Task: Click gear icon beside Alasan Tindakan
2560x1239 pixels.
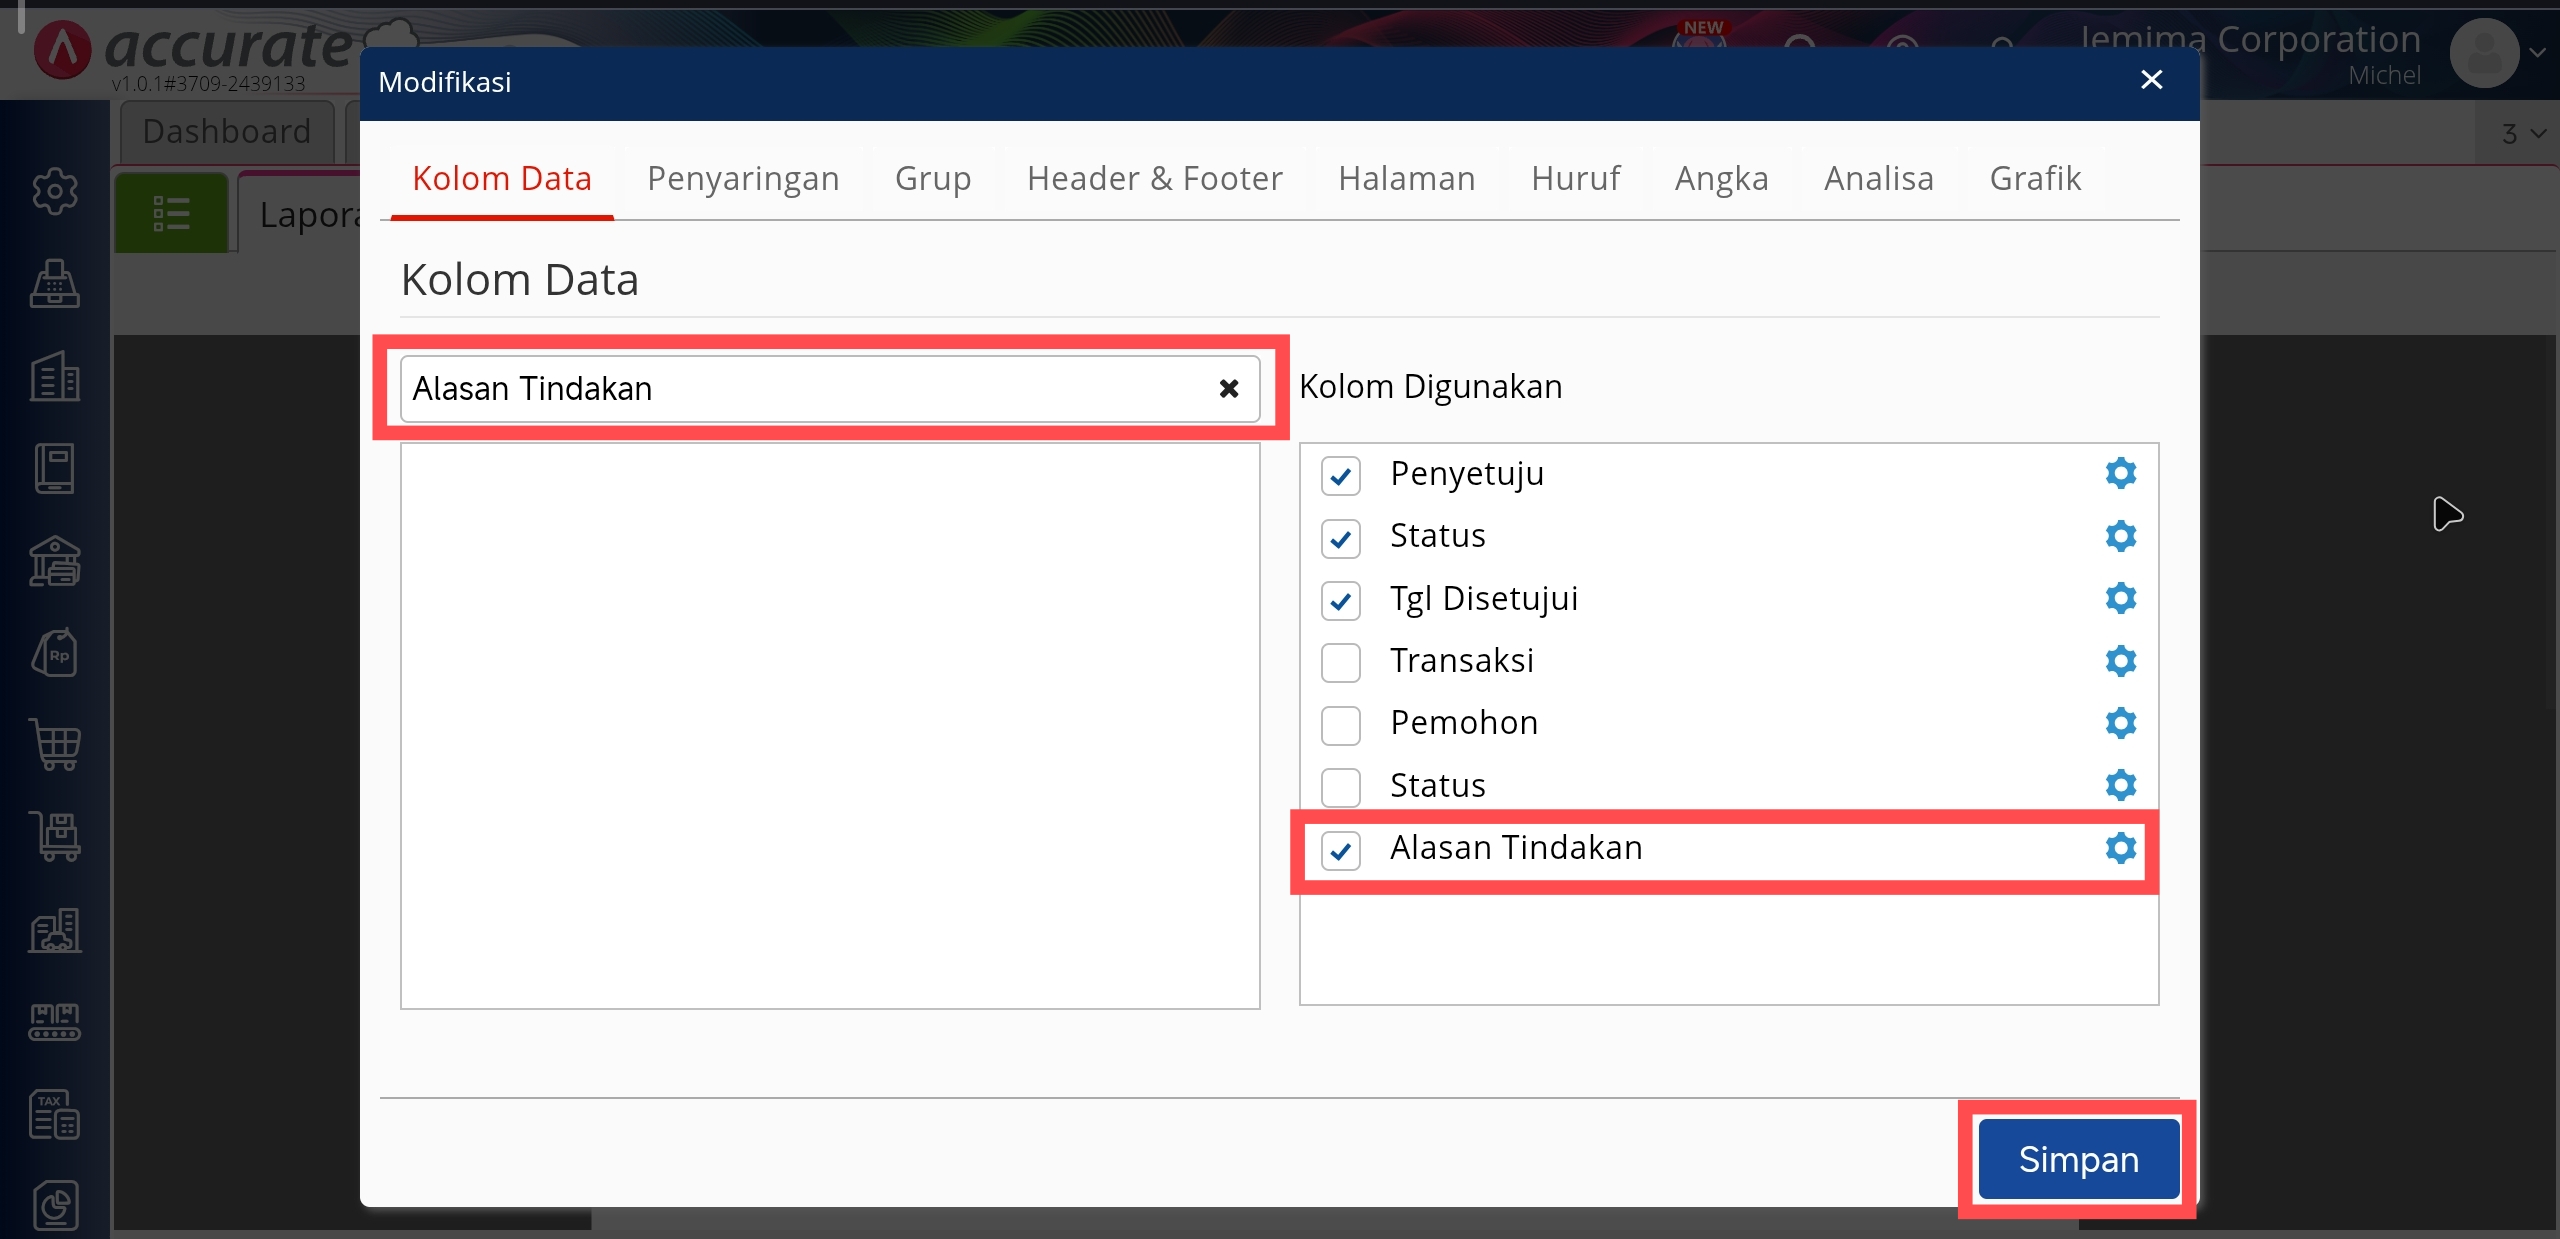Action: click(2120, 848)
